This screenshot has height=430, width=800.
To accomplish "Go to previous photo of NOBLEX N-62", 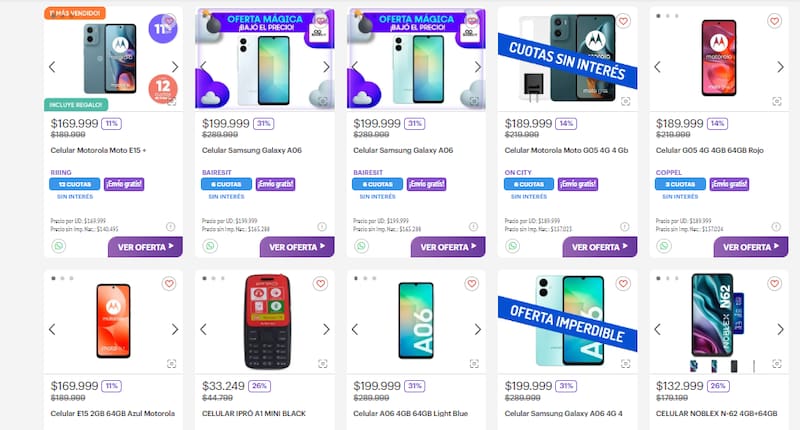I will [x=658, y=329].
